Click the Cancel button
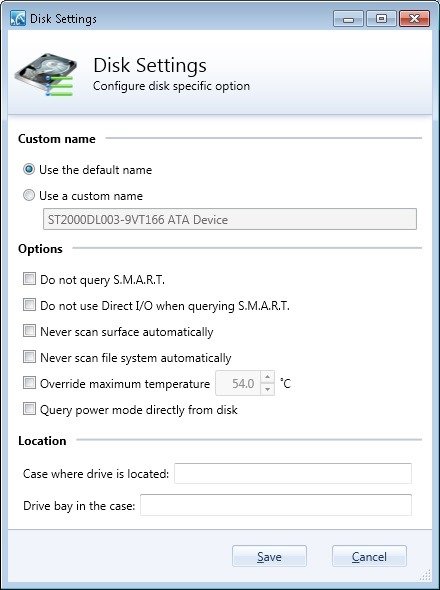Image resolution: width=440 pixels, height=590 pixels. click(x=369, y=556)
